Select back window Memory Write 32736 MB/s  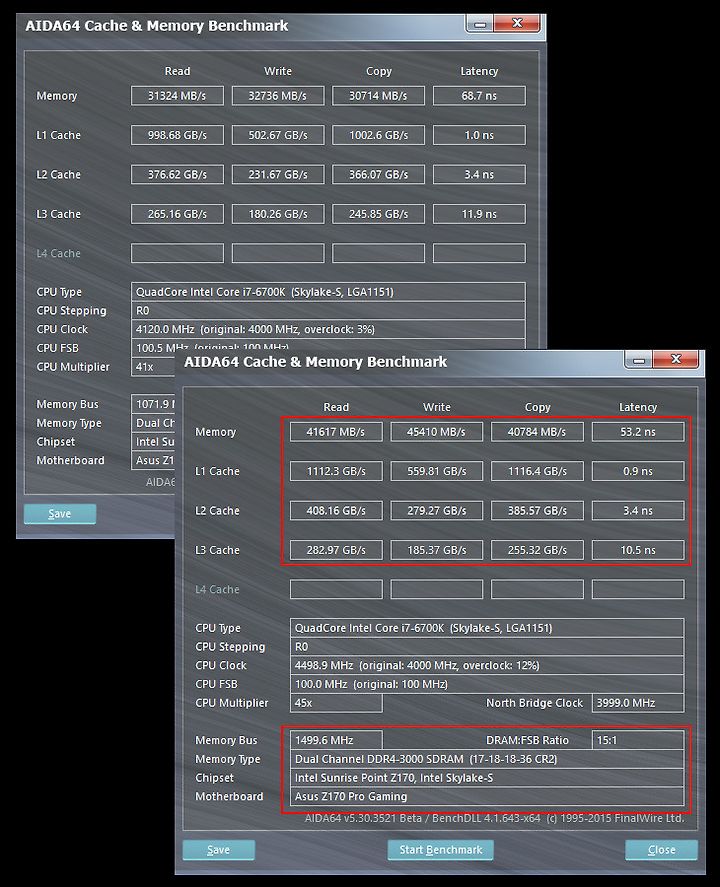coord(278,96)
